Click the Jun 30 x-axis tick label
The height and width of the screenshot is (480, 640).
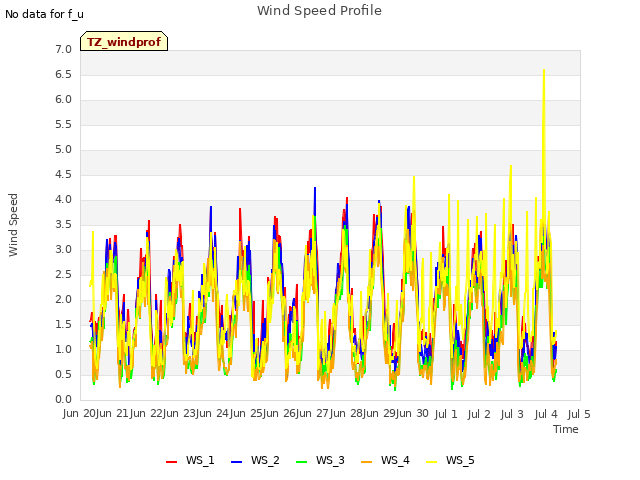tap(413, 413)
